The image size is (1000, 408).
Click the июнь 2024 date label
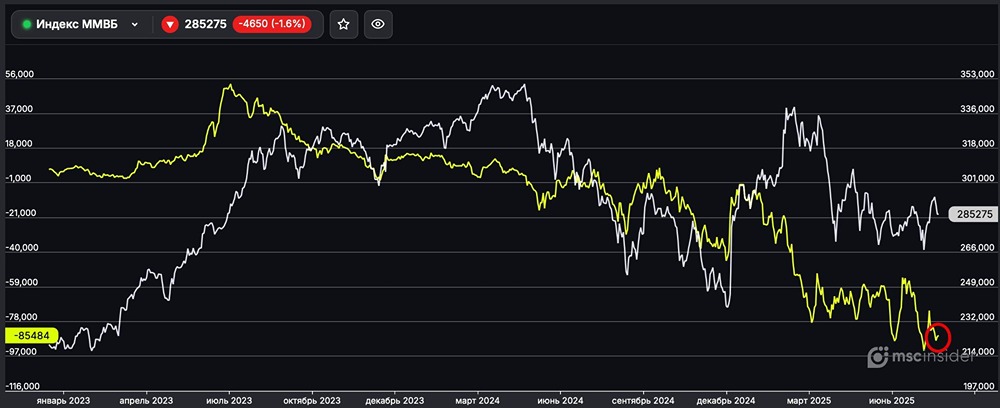(561, 400)
